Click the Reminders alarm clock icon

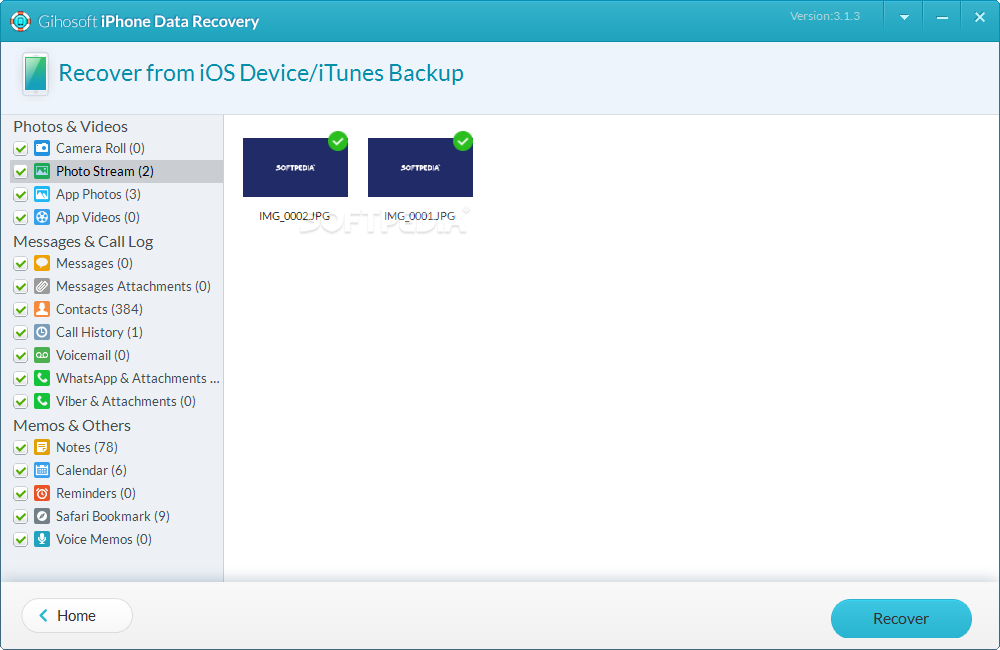point(42,493)
